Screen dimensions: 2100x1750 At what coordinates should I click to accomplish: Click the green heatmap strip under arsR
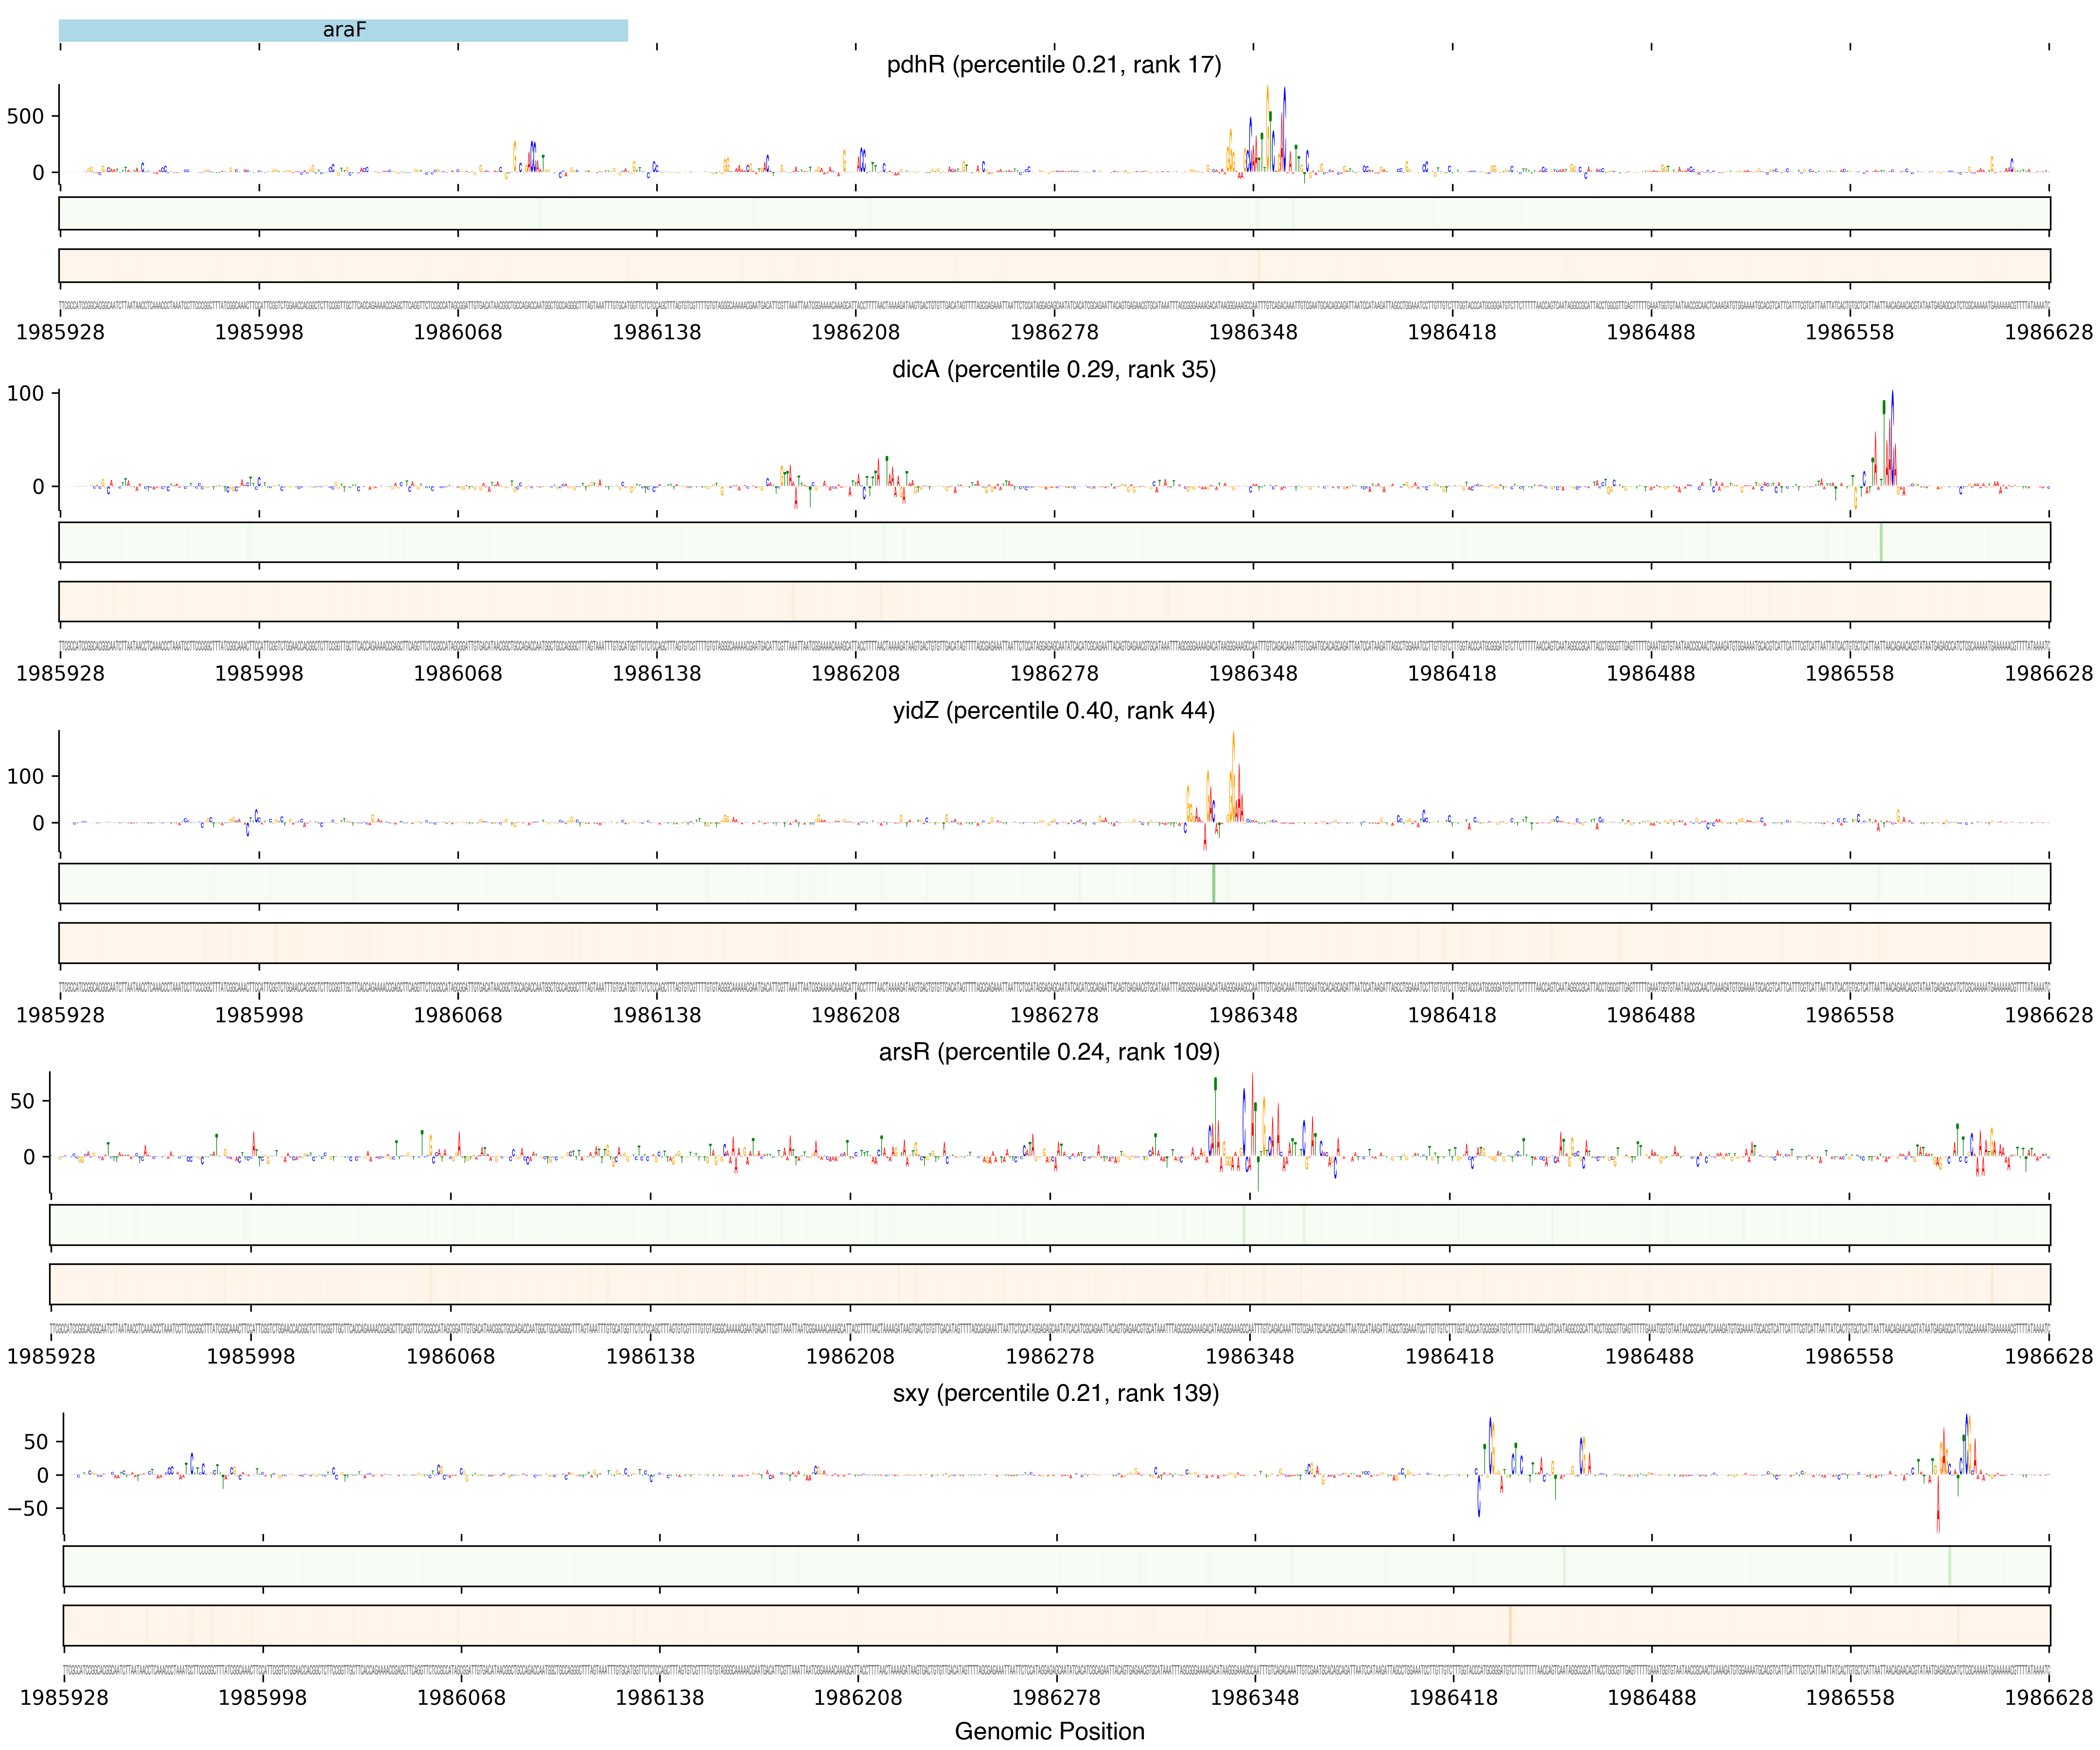[1050, 1225]
